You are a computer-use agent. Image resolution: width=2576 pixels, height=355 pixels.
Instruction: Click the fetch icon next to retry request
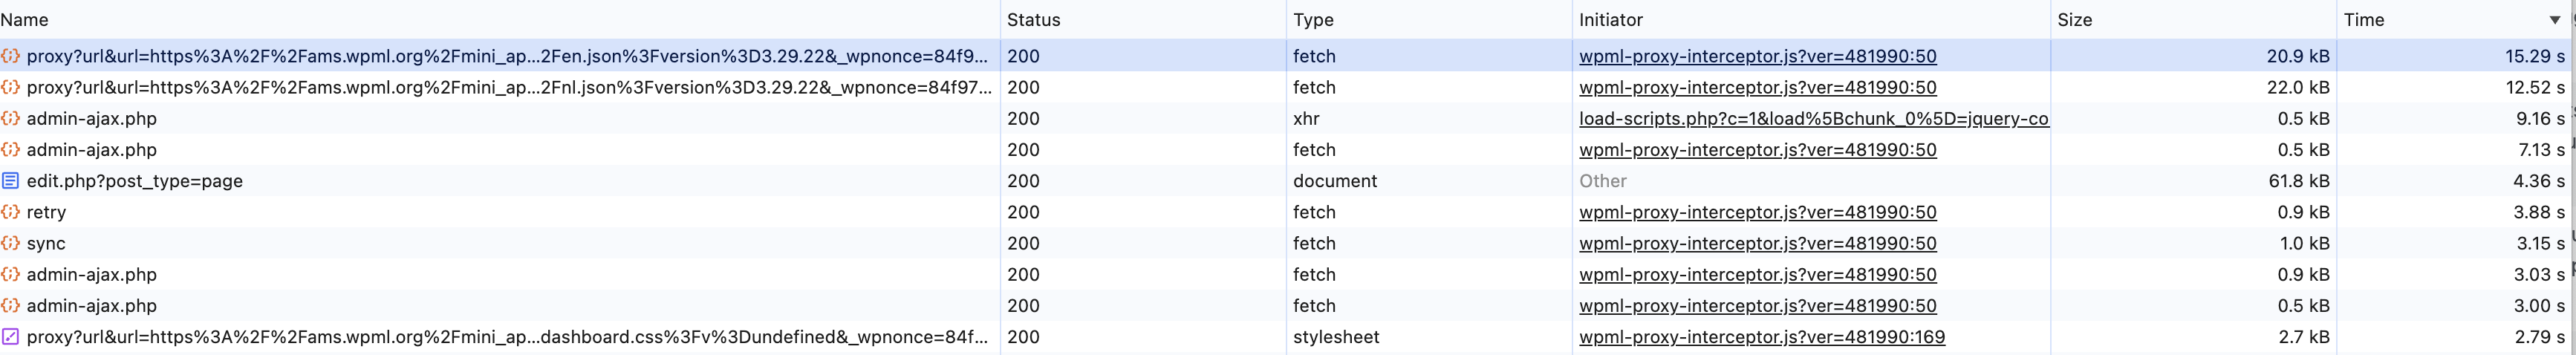[11, 212]
